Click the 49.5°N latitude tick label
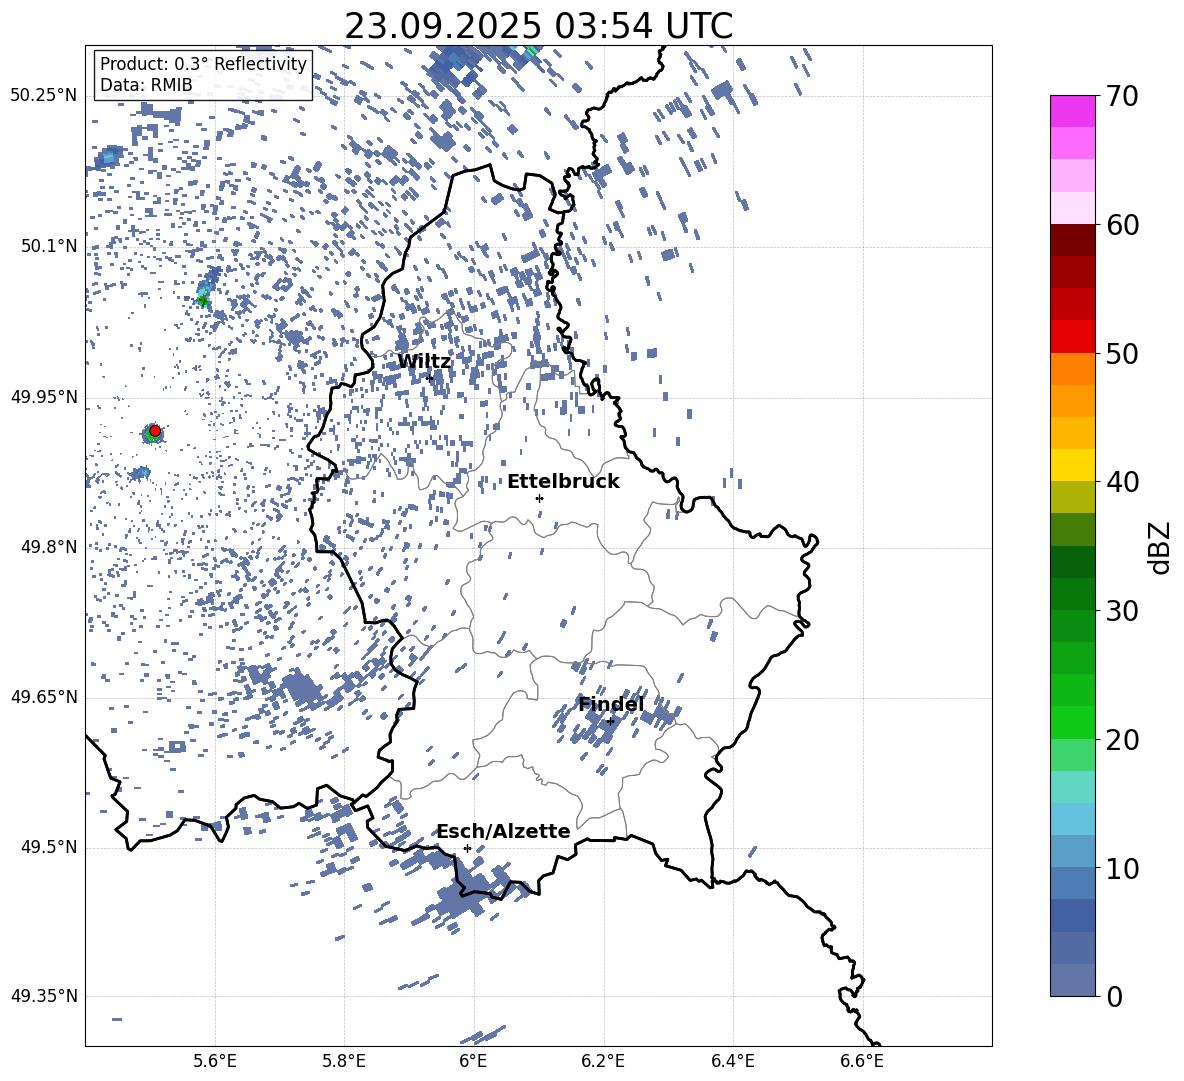Image resolution: width=1184 pixels, height=1081 pixels. pyautogui.click(x=49, y=847)
